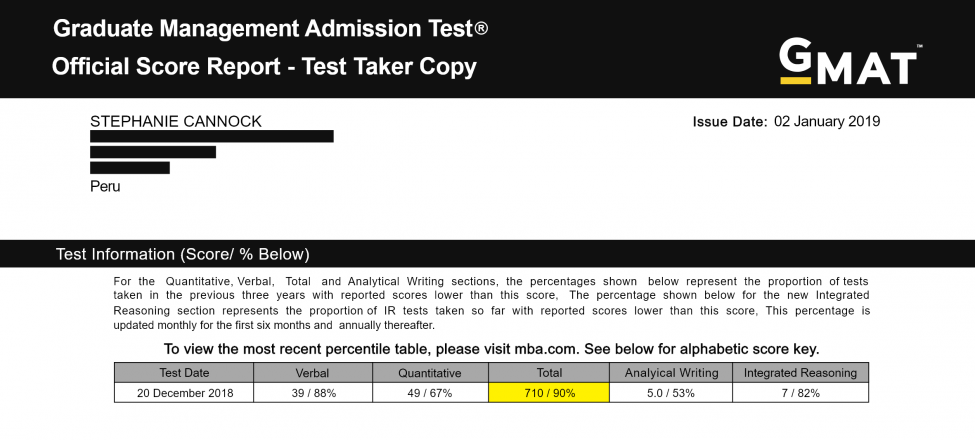This screenshot has width=975, height=440.
Task: Click the country text Peru
Action: pyautogui.click(x=105, y=186)
